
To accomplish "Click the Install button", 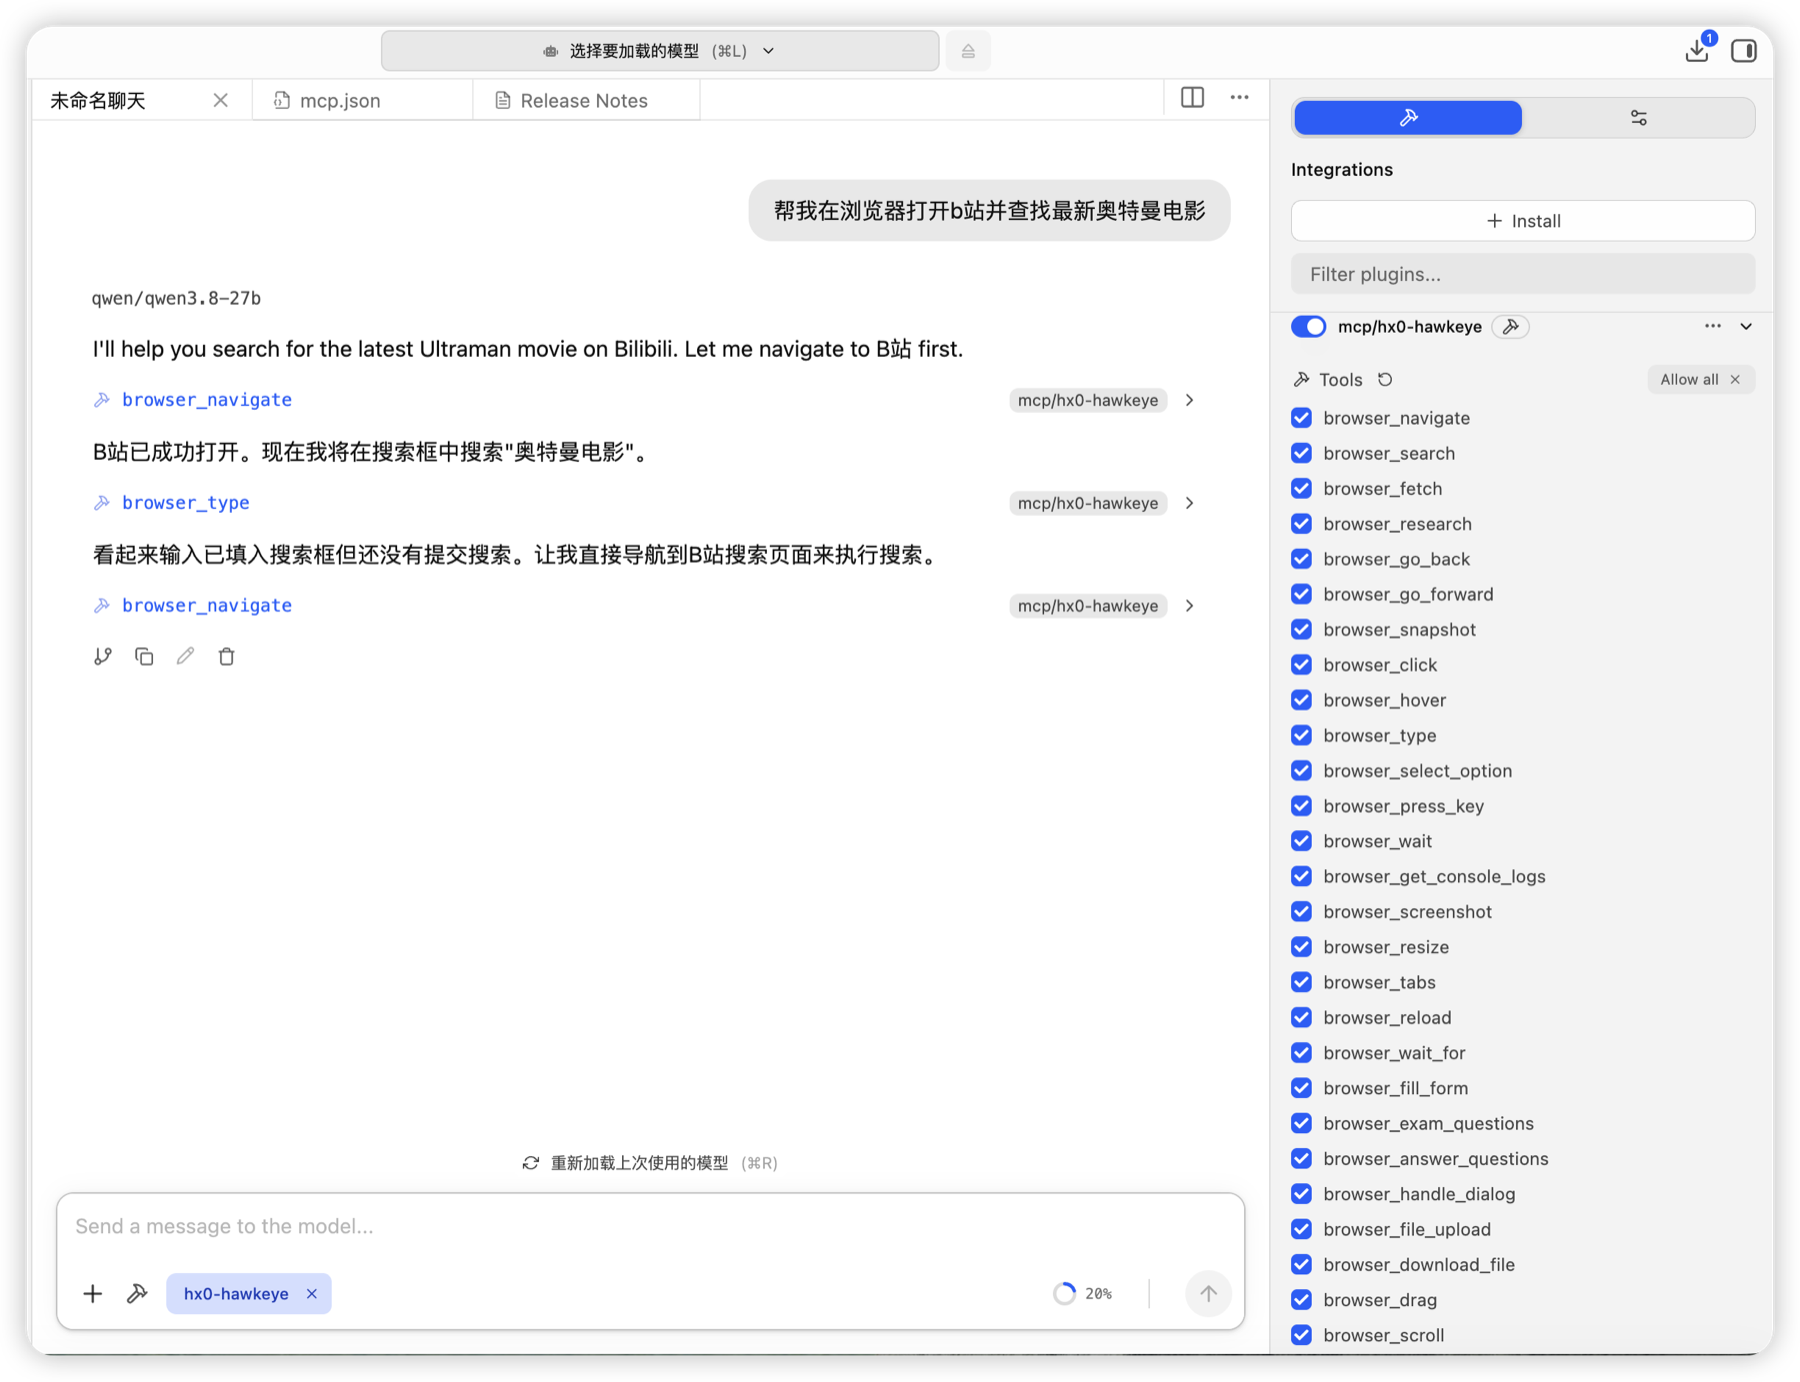I will click(x=1523, y=221).
